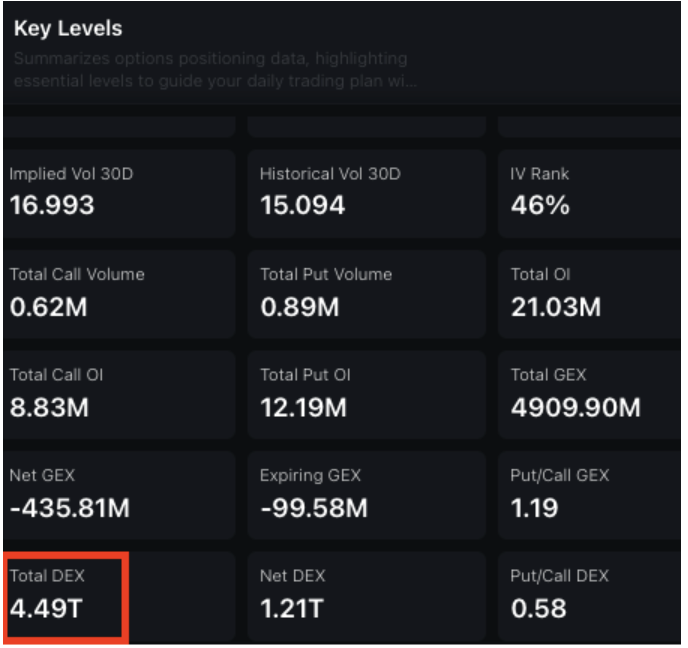The image size is (688, 648).
Task: Click the 4.49T total DEX value
Action: [x=46, y=609]
